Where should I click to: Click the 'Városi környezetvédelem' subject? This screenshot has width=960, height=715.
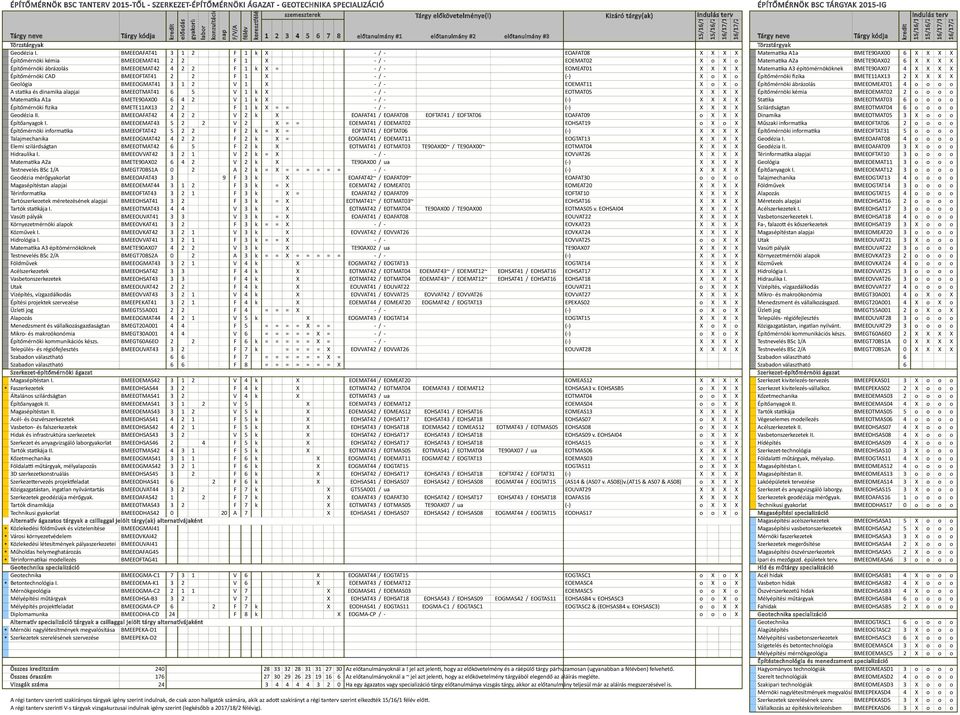point(40,536)
